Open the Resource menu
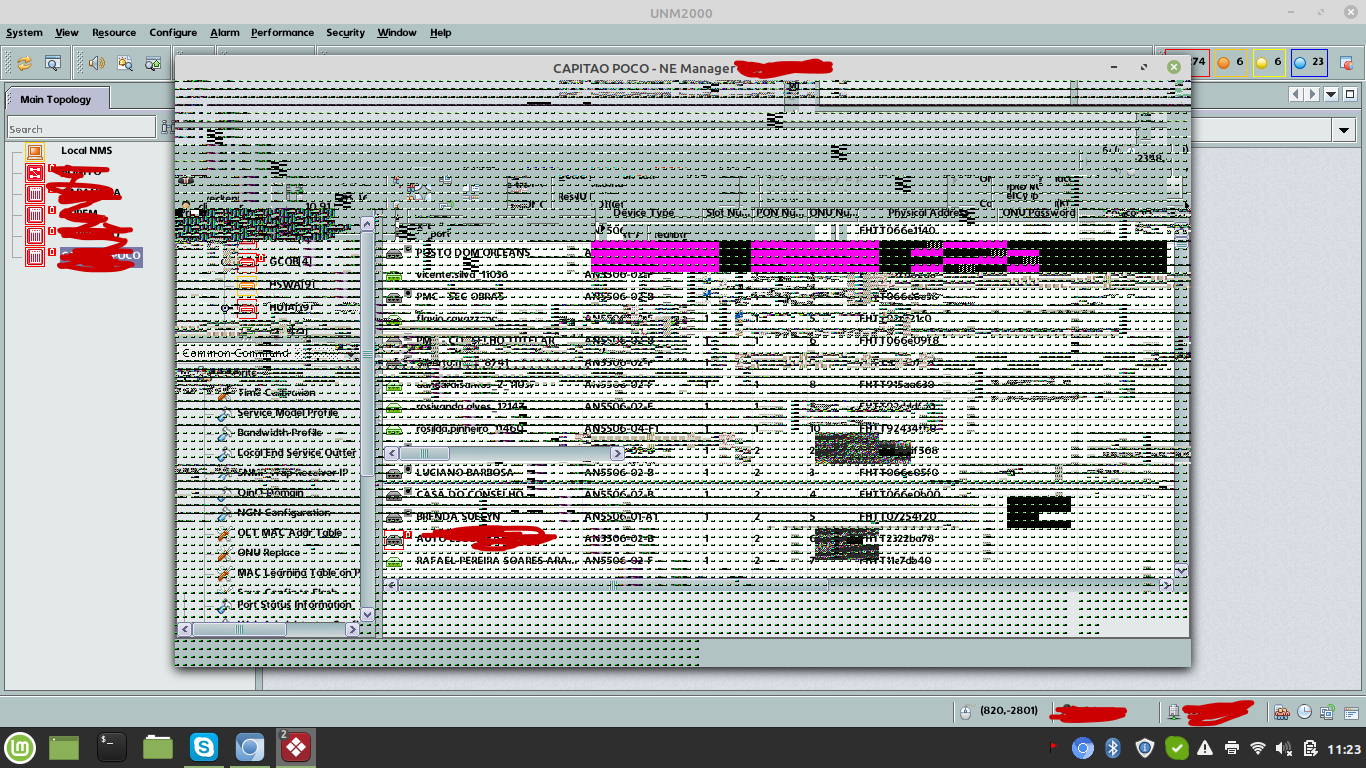The height and width of the screenshot is (768, 1366). pyautogui.click(x=114, y=32)
